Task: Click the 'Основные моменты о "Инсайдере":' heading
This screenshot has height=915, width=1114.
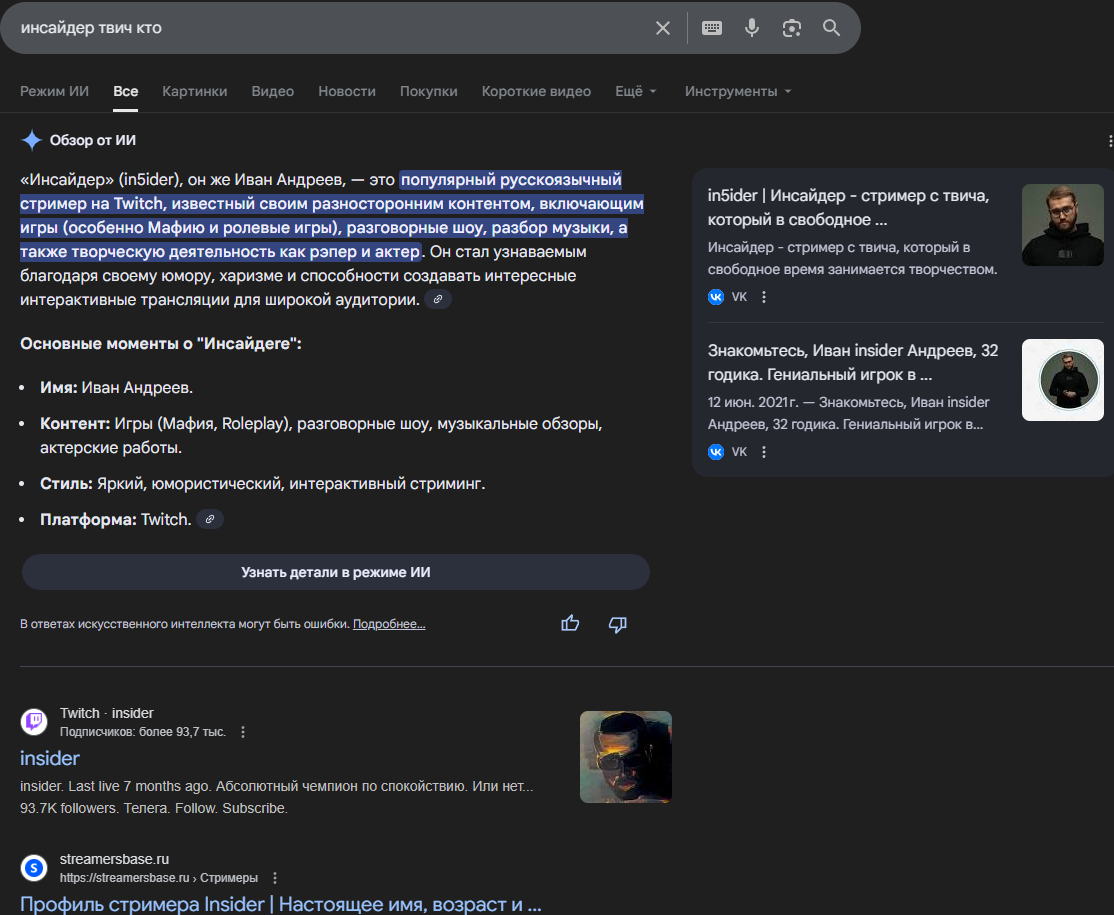Action: tap(161, 344)
